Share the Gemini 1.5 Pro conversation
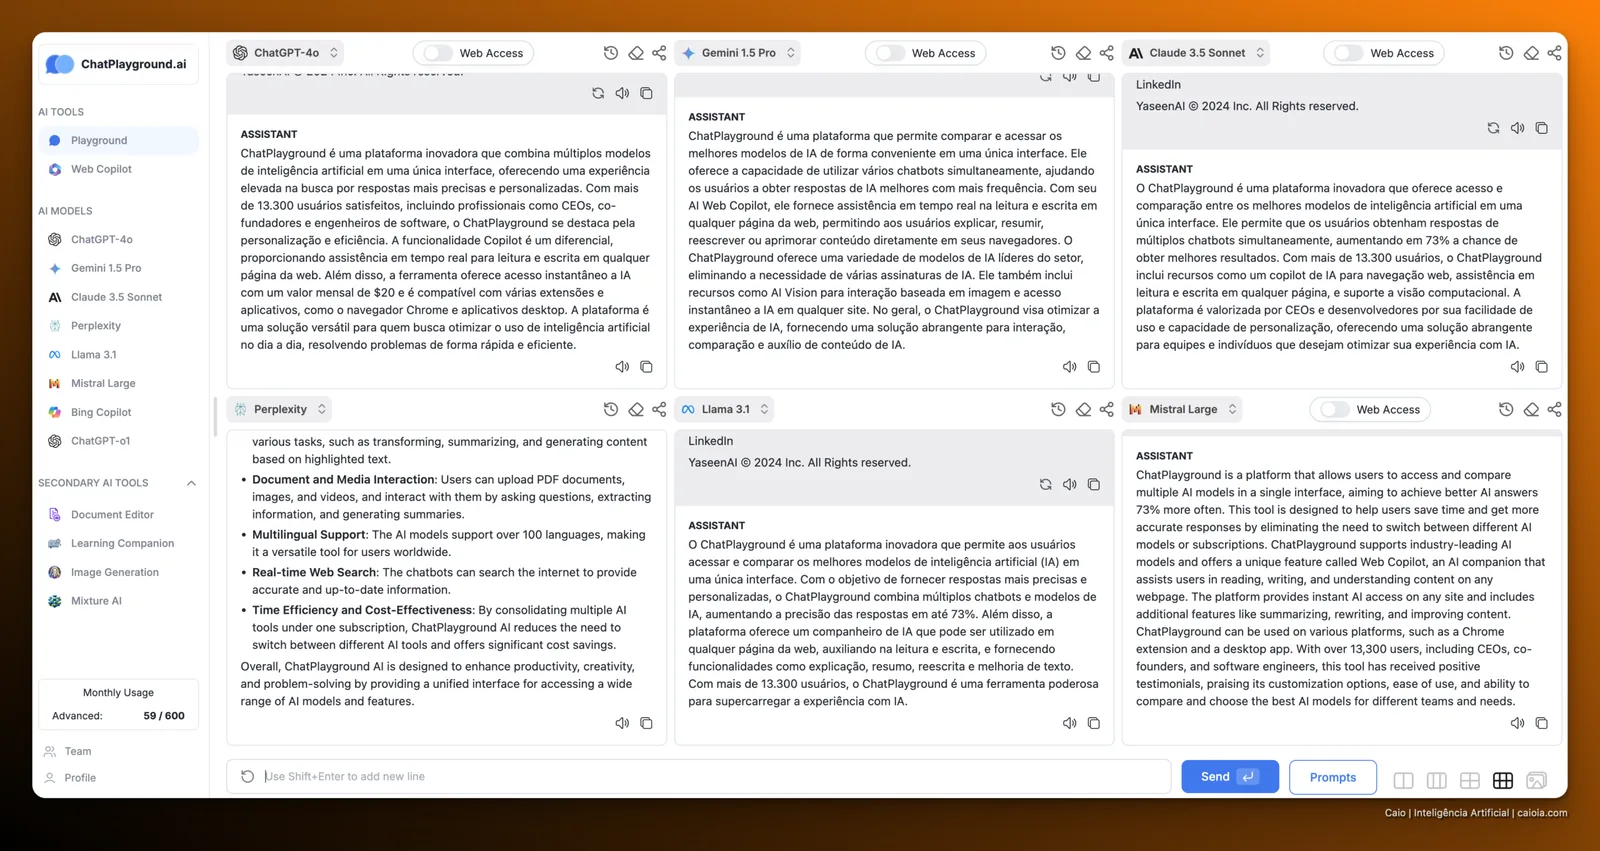The height and width of the screenshot is (851, 1600). tap(1106, 53)
